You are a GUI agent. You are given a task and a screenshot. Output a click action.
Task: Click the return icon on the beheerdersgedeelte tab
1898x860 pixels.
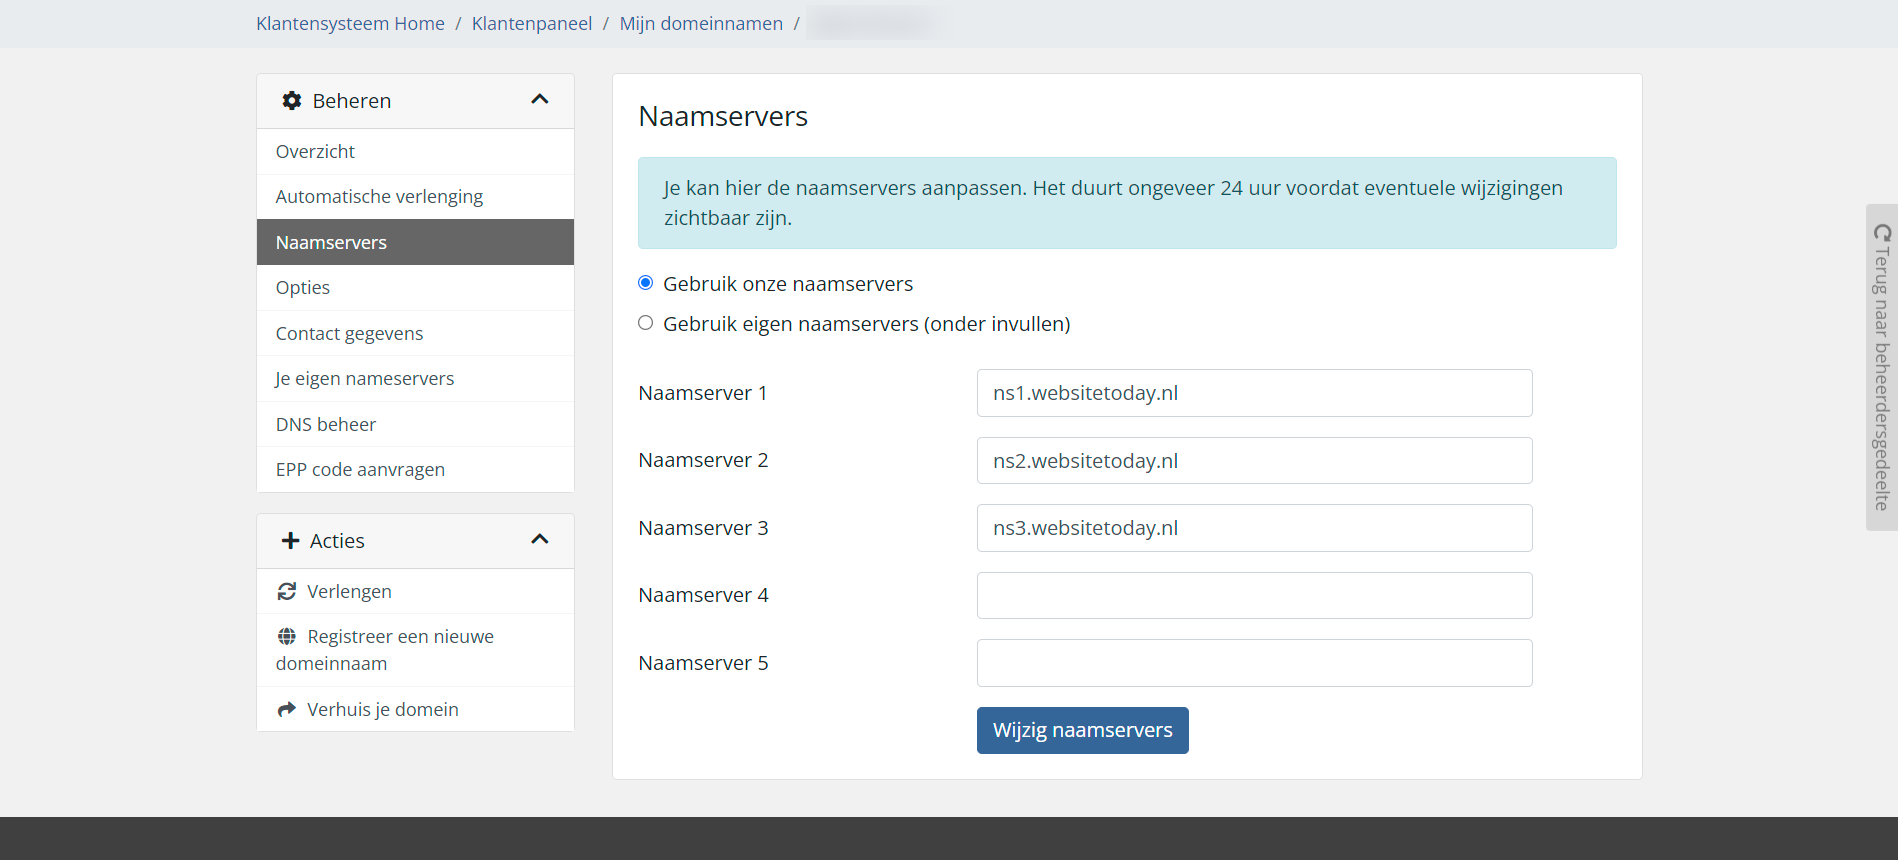tap(1882, 233)
